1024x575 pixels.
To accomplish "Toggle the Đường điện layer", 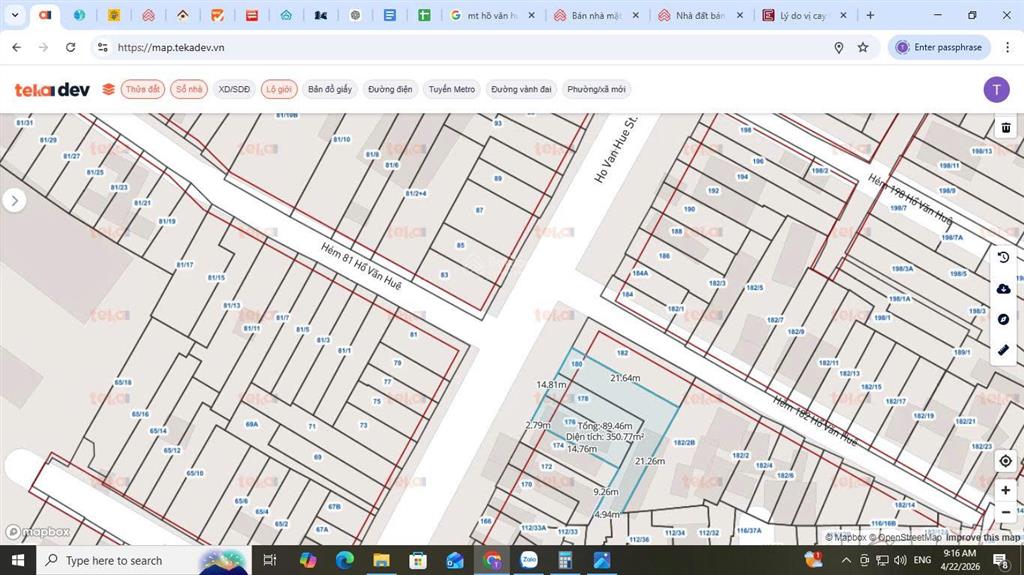I will pyautogui.click(x=390, y=89).
